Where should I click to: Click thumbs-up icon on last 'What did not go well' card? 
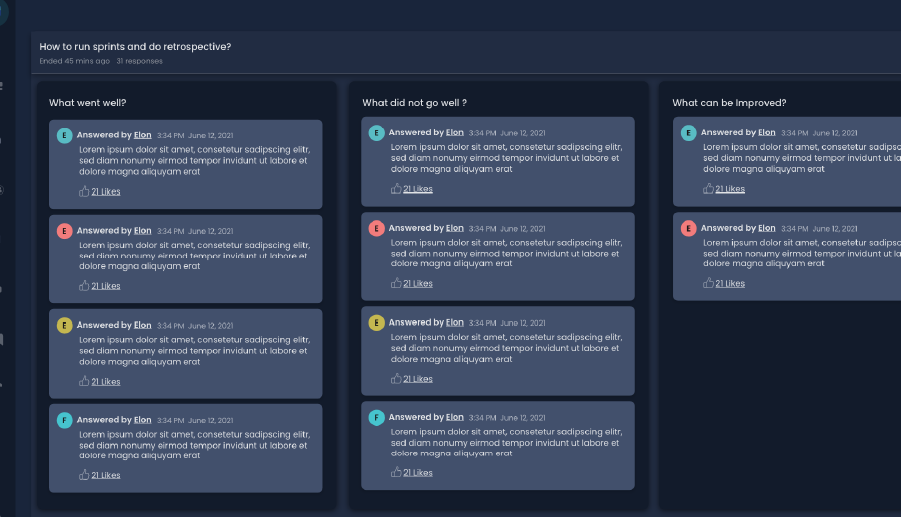(396, 472)
